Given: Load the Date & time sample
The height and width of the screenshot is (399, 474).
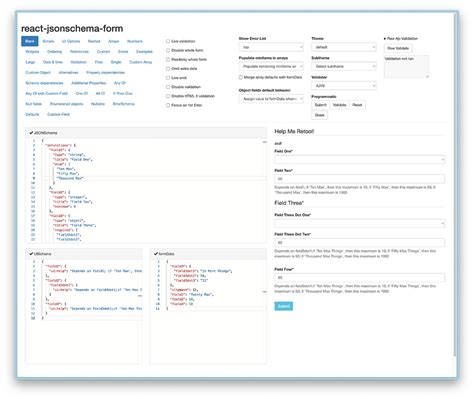Looking at the screenshot, I should [x=53, y=62].
